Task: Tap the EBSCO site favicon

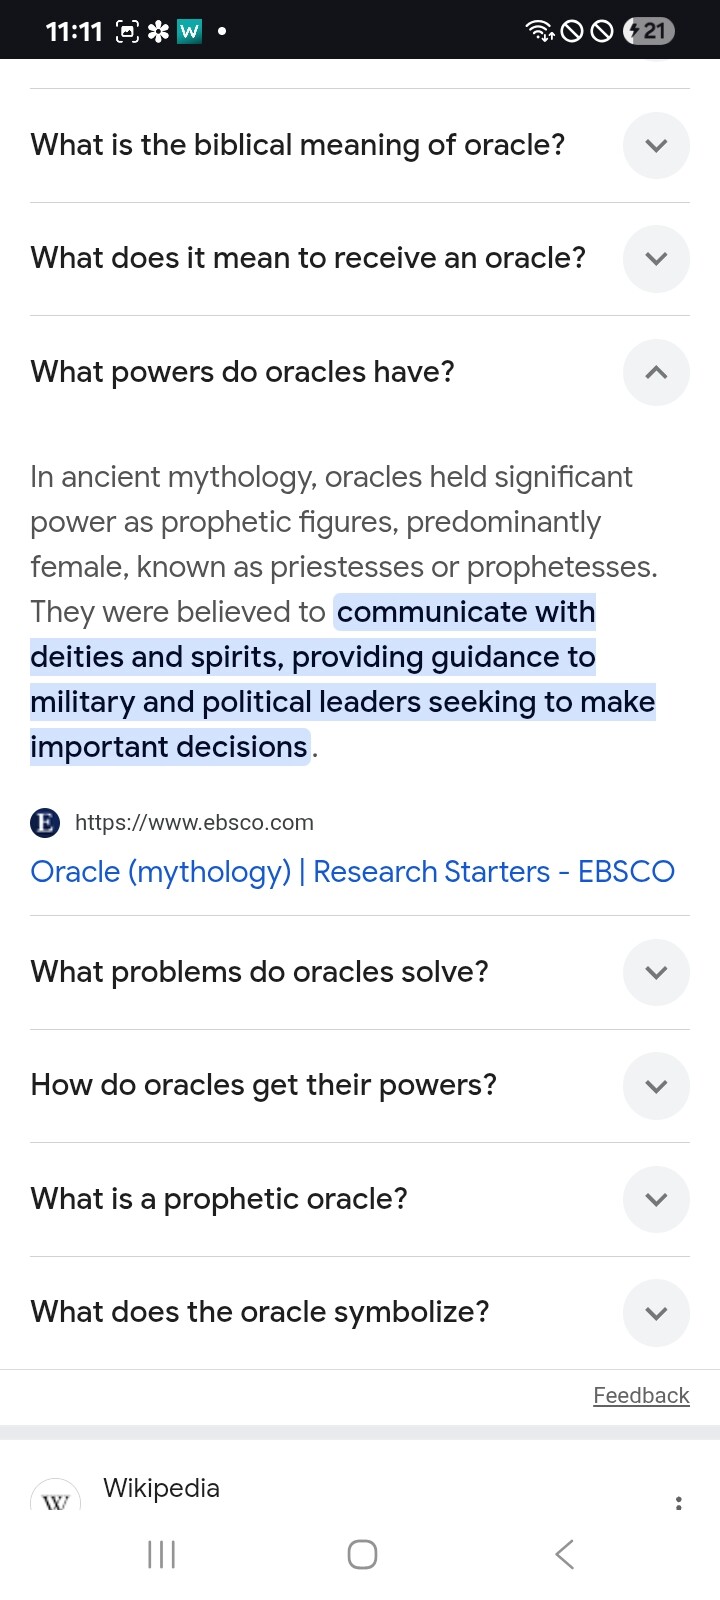Action: [45, 823]
